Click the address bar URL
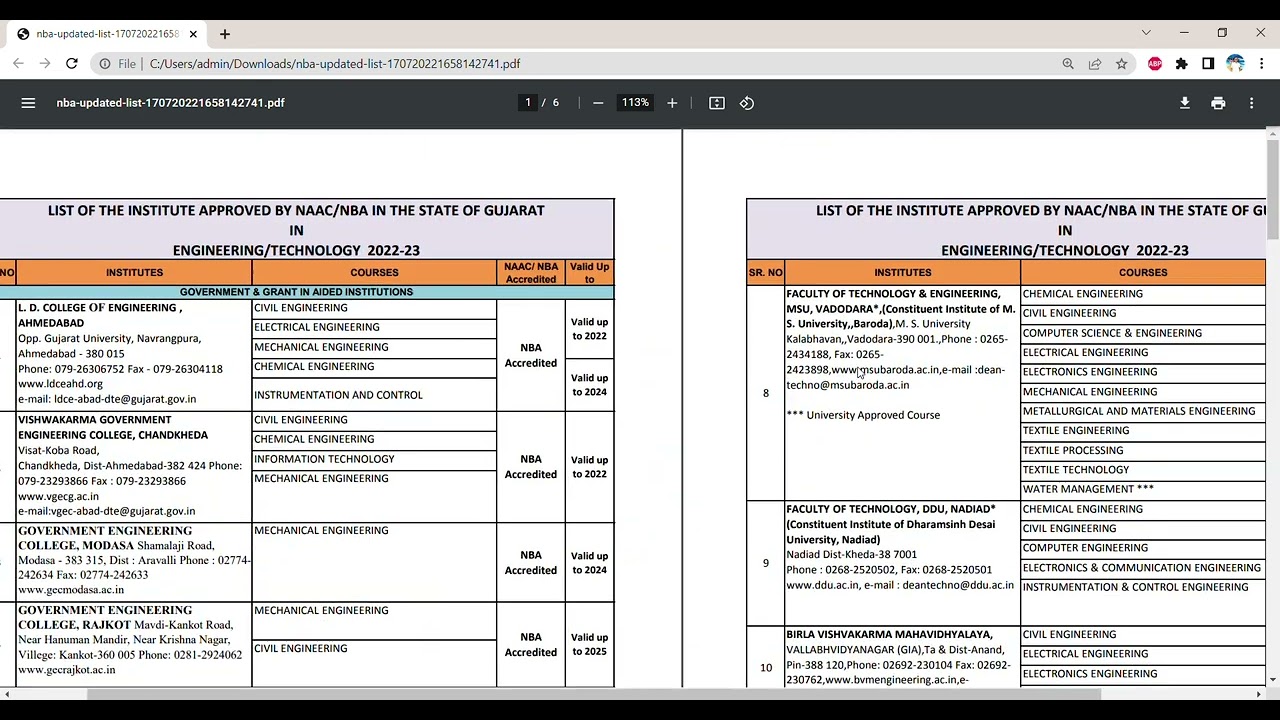 (x=335, y=64)
